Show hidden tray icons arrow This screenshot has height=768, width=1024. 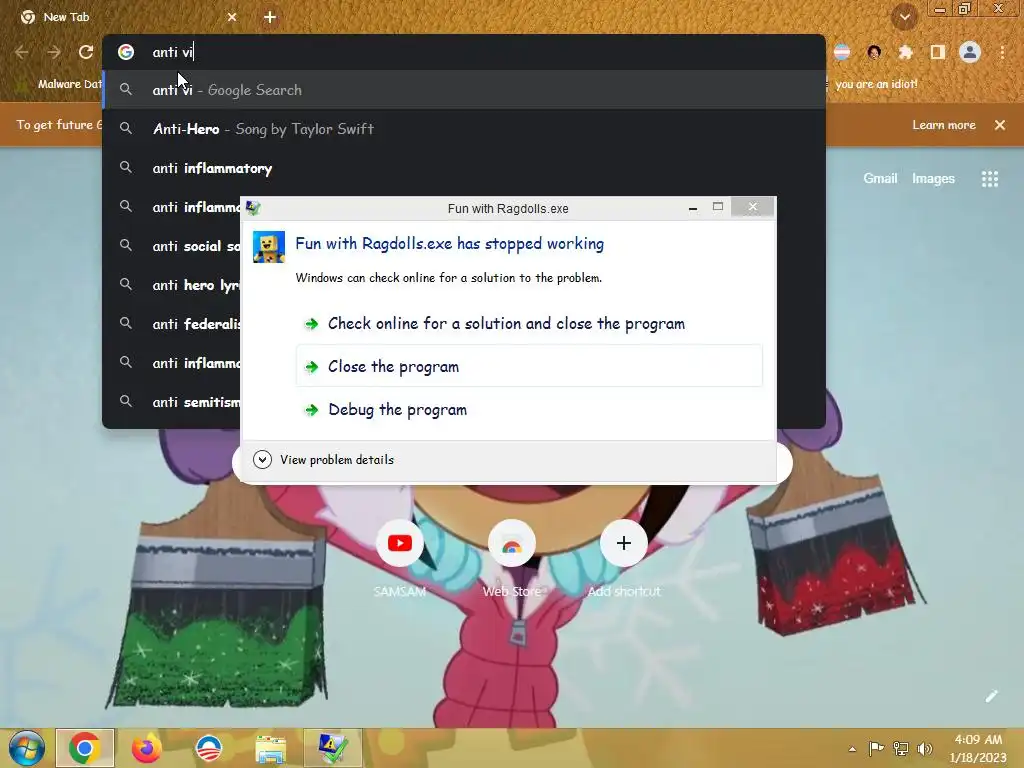(x=852, y=748)
